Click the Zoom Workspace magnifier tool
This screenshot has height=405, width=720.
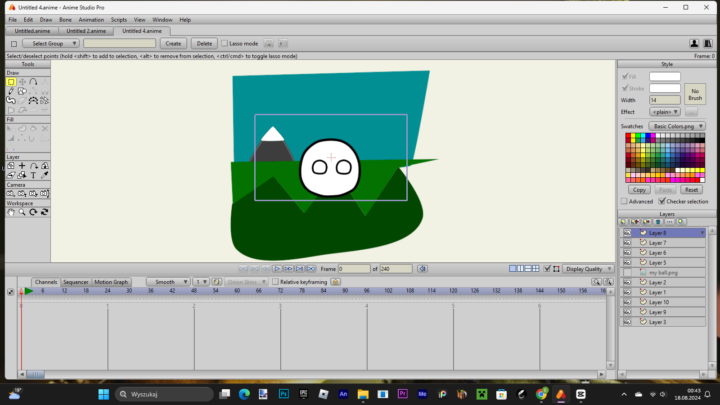[x=22, y=212]
